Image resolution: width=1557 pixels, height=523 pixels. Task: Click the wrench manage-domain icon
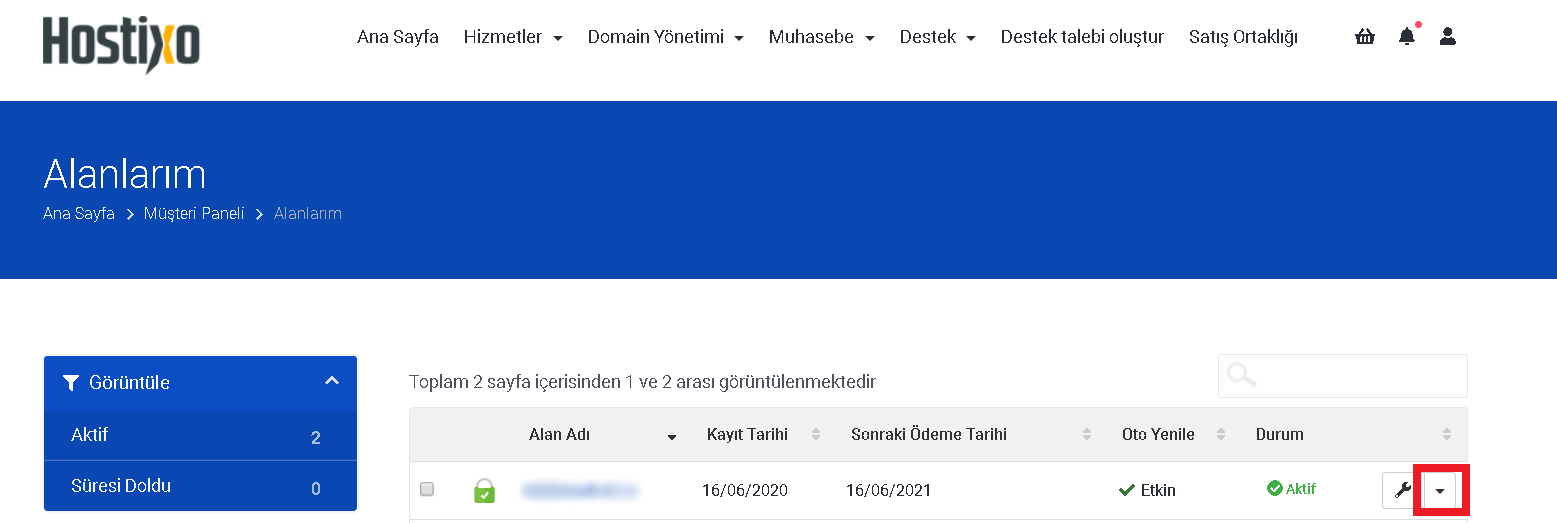pyautogui.click(x=1402, y=490)
